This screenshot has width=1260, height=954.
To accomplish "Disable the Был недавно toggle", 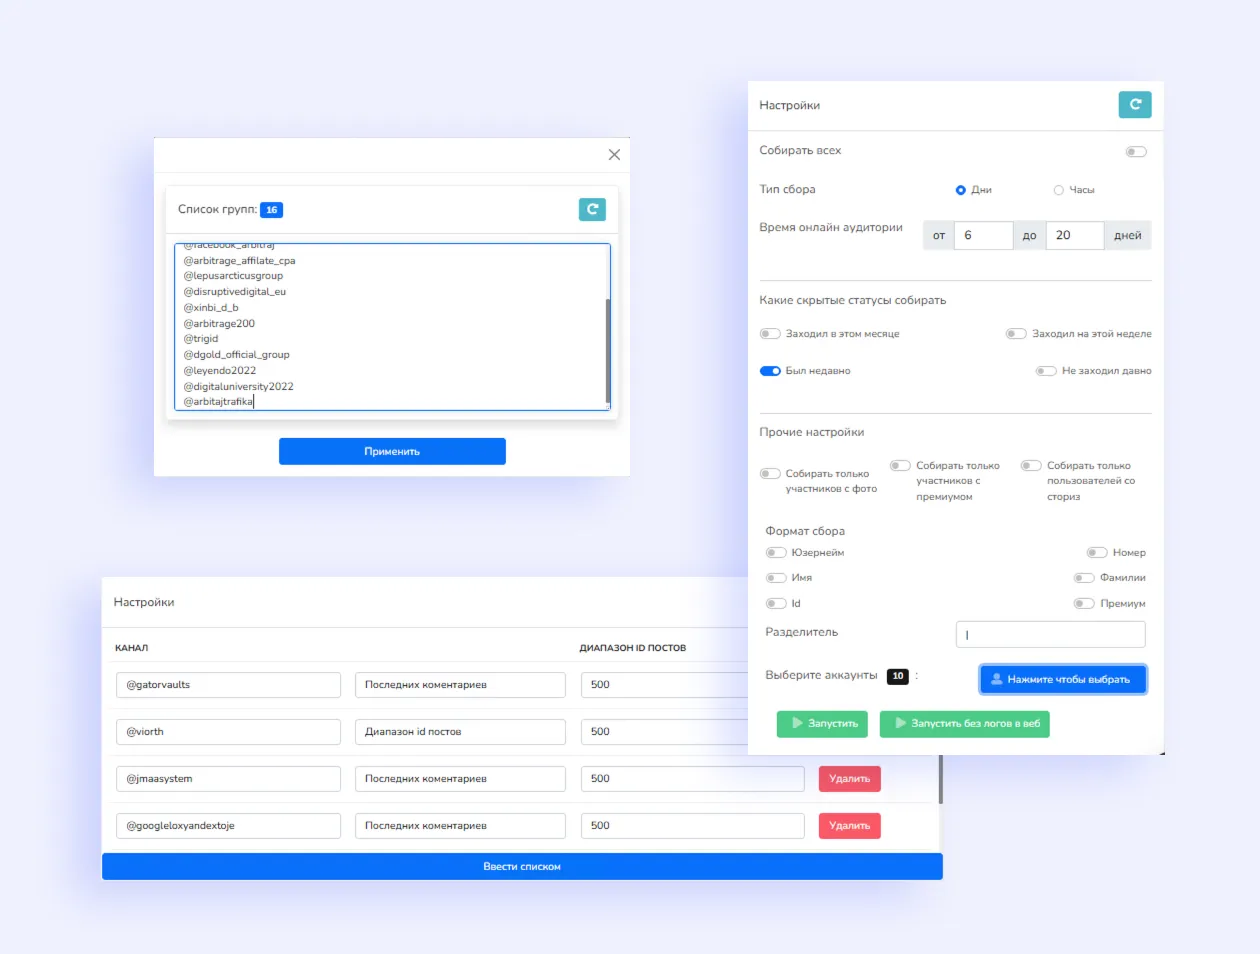I will (x=770, y=371).
